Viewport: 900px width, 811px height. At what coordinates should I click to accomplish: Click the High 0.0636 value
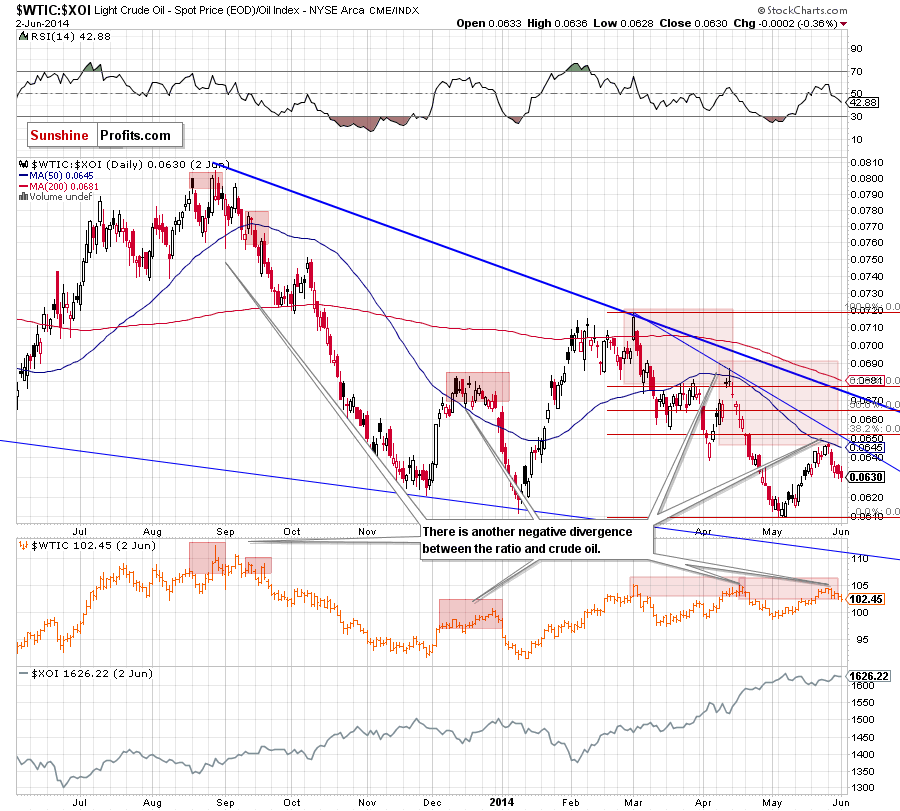pyautogui.click(x=557, y=24)
